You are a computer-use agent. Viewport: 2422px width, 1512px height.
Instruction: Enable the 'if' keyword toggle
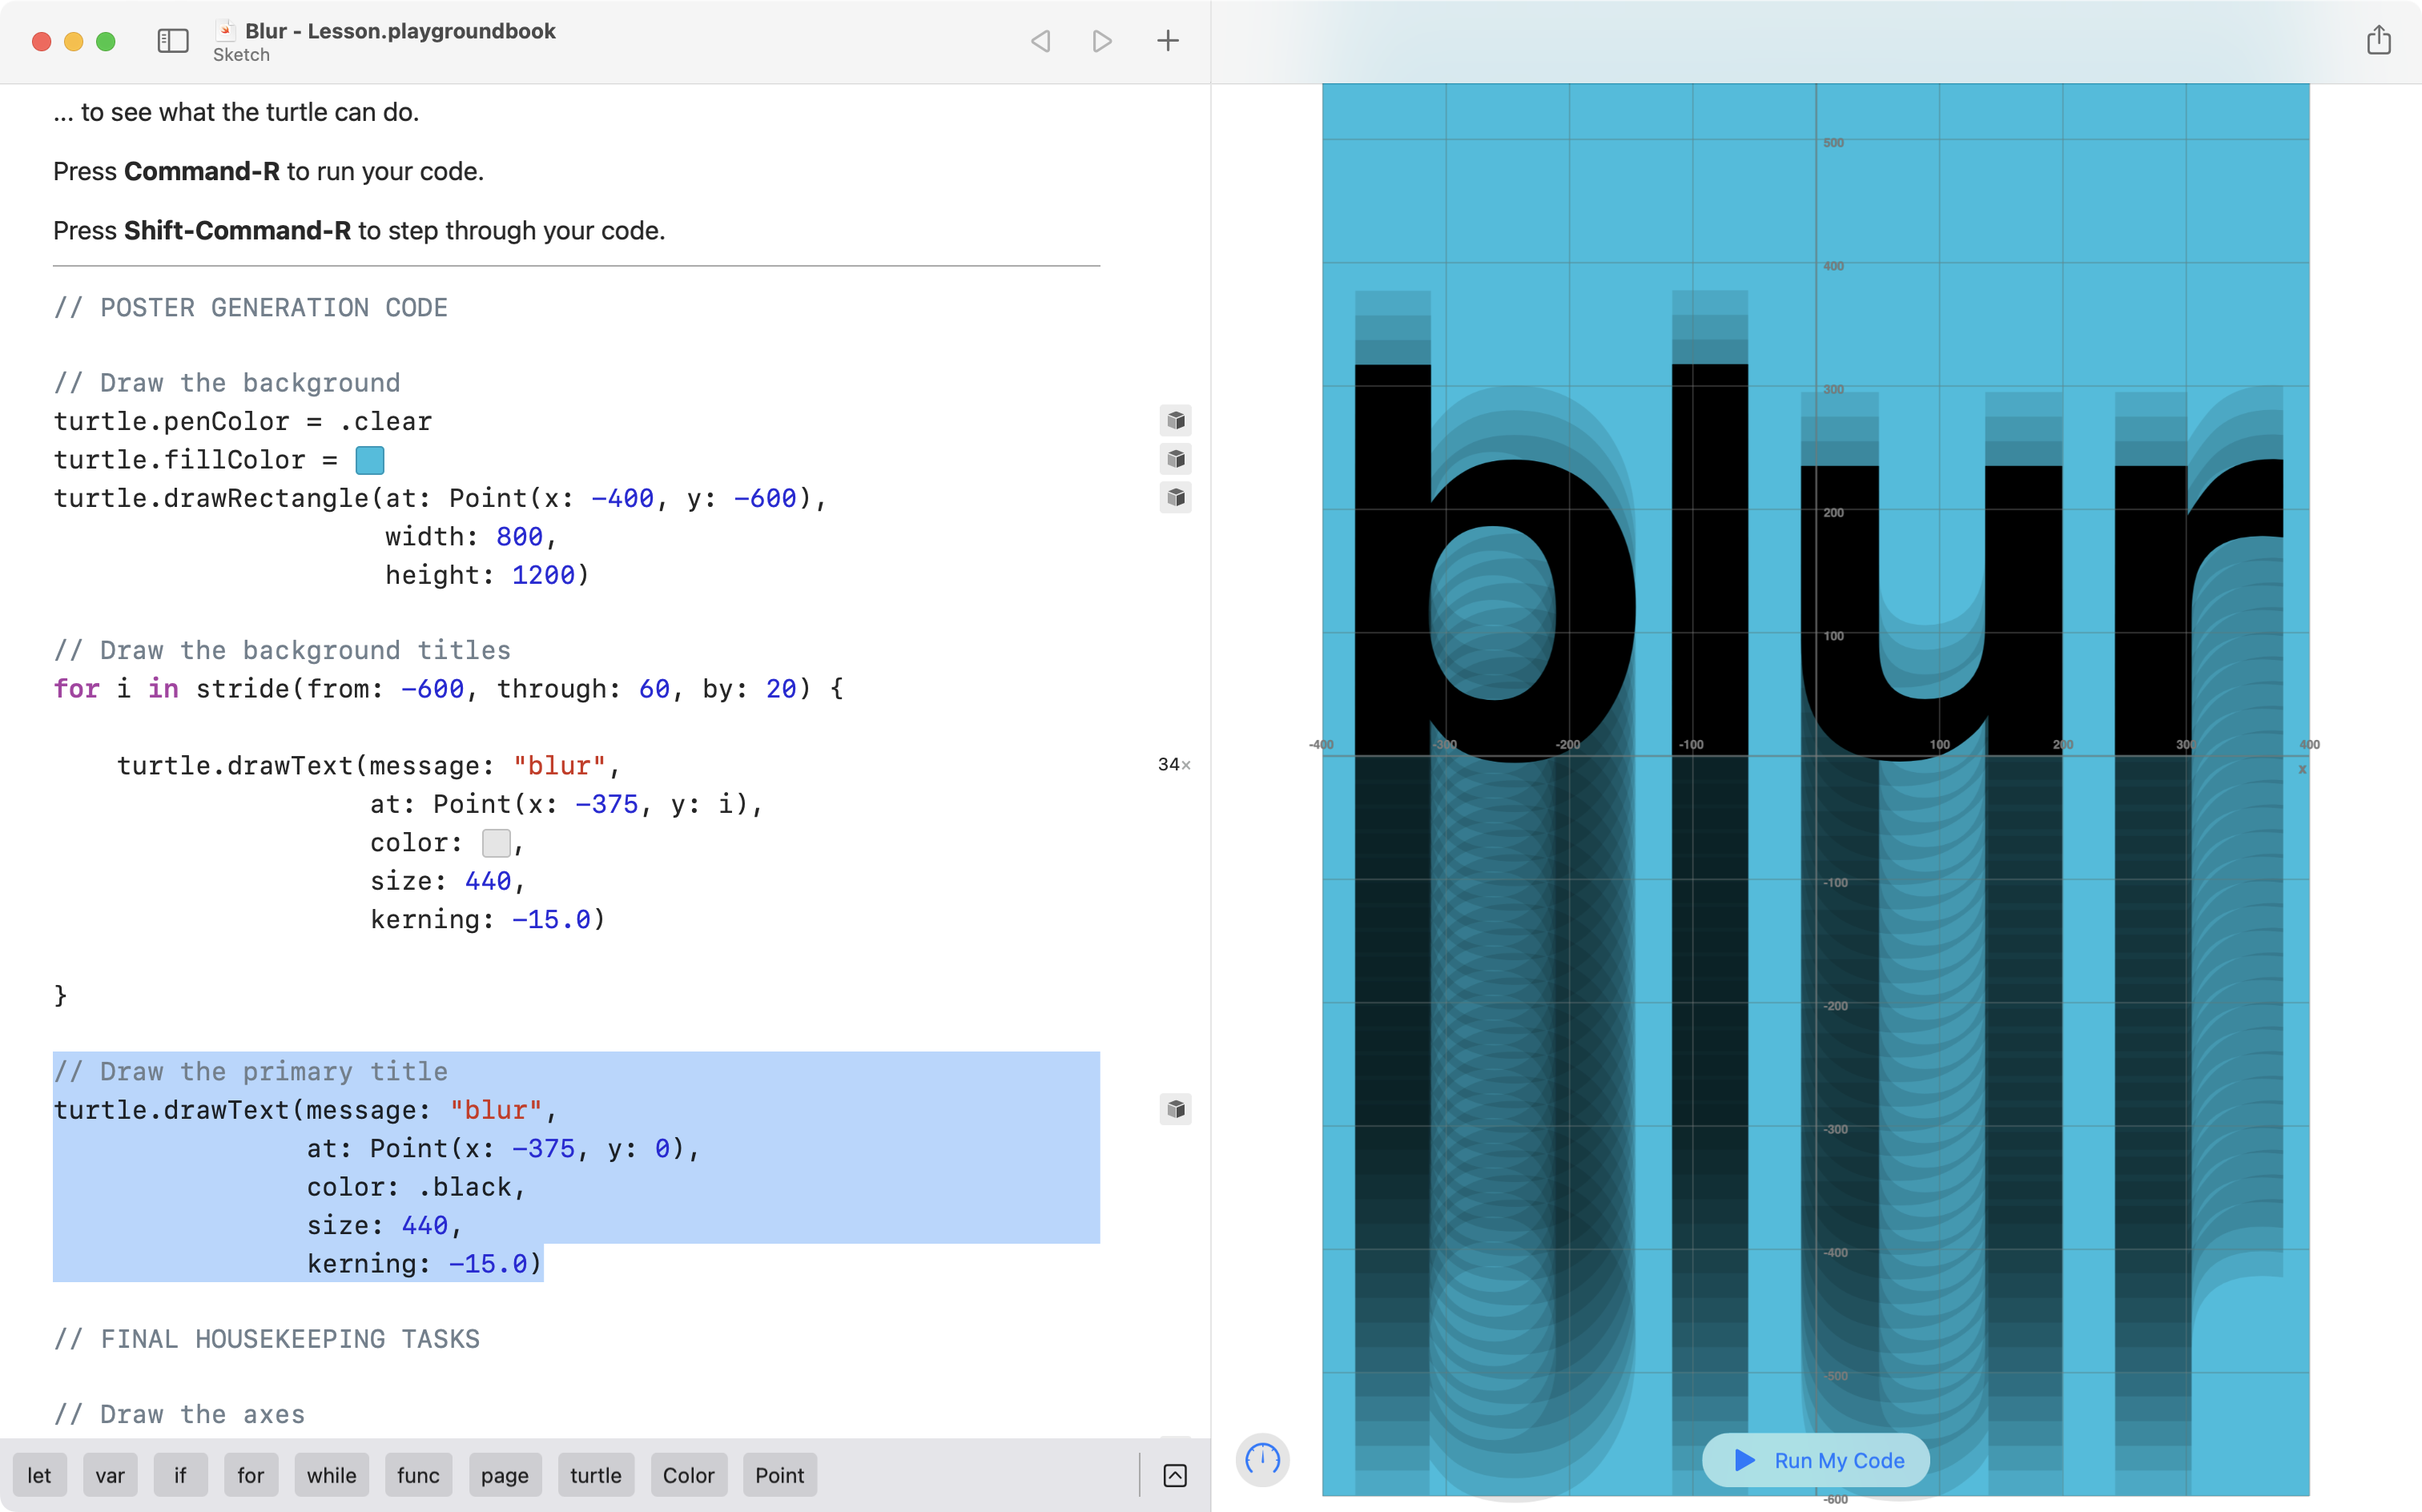179,1475
